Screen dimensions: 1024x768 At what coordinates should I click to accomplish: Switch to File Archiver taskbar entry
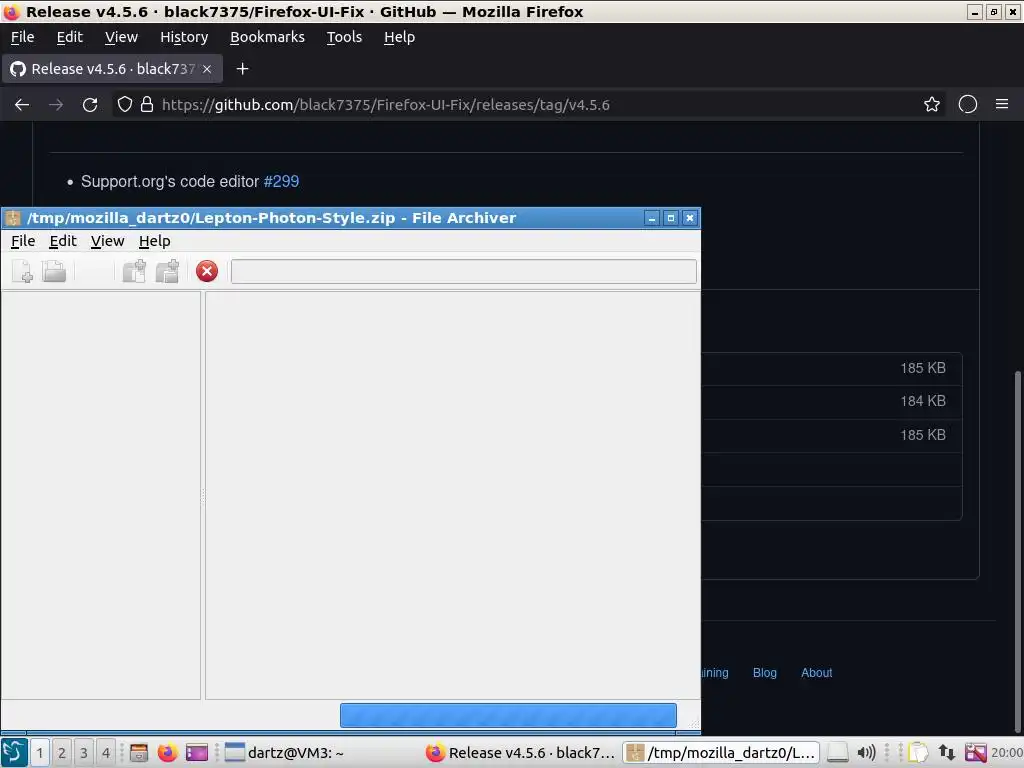coord(720,753)
